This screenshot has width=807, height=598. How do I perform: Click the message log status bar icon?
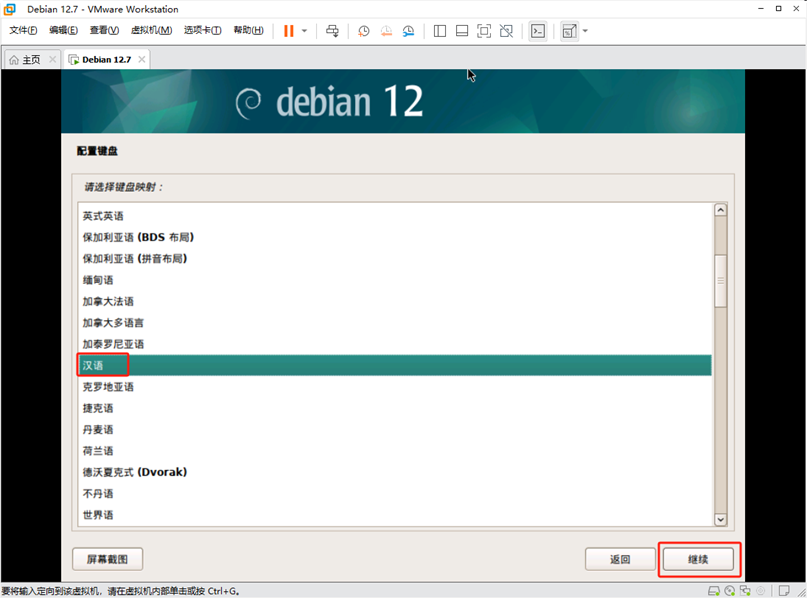(x=784, y=591)
